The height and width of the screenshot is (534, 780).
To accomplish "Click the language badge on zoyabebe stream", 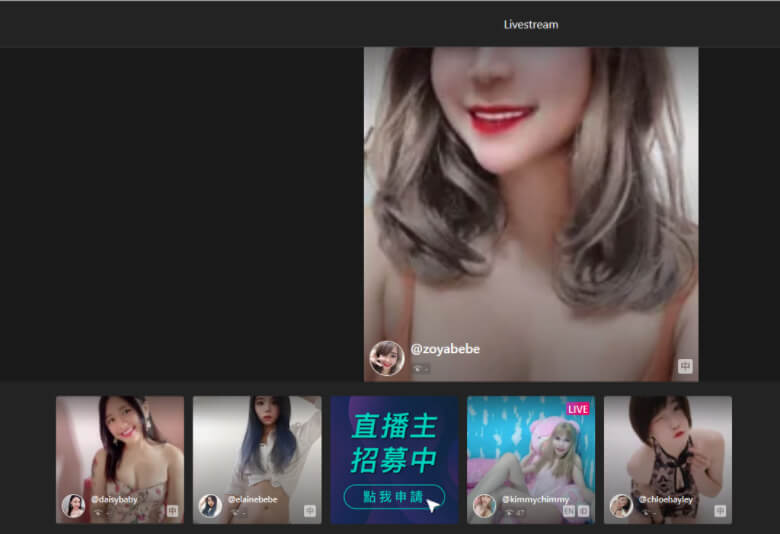I will 685,366.
